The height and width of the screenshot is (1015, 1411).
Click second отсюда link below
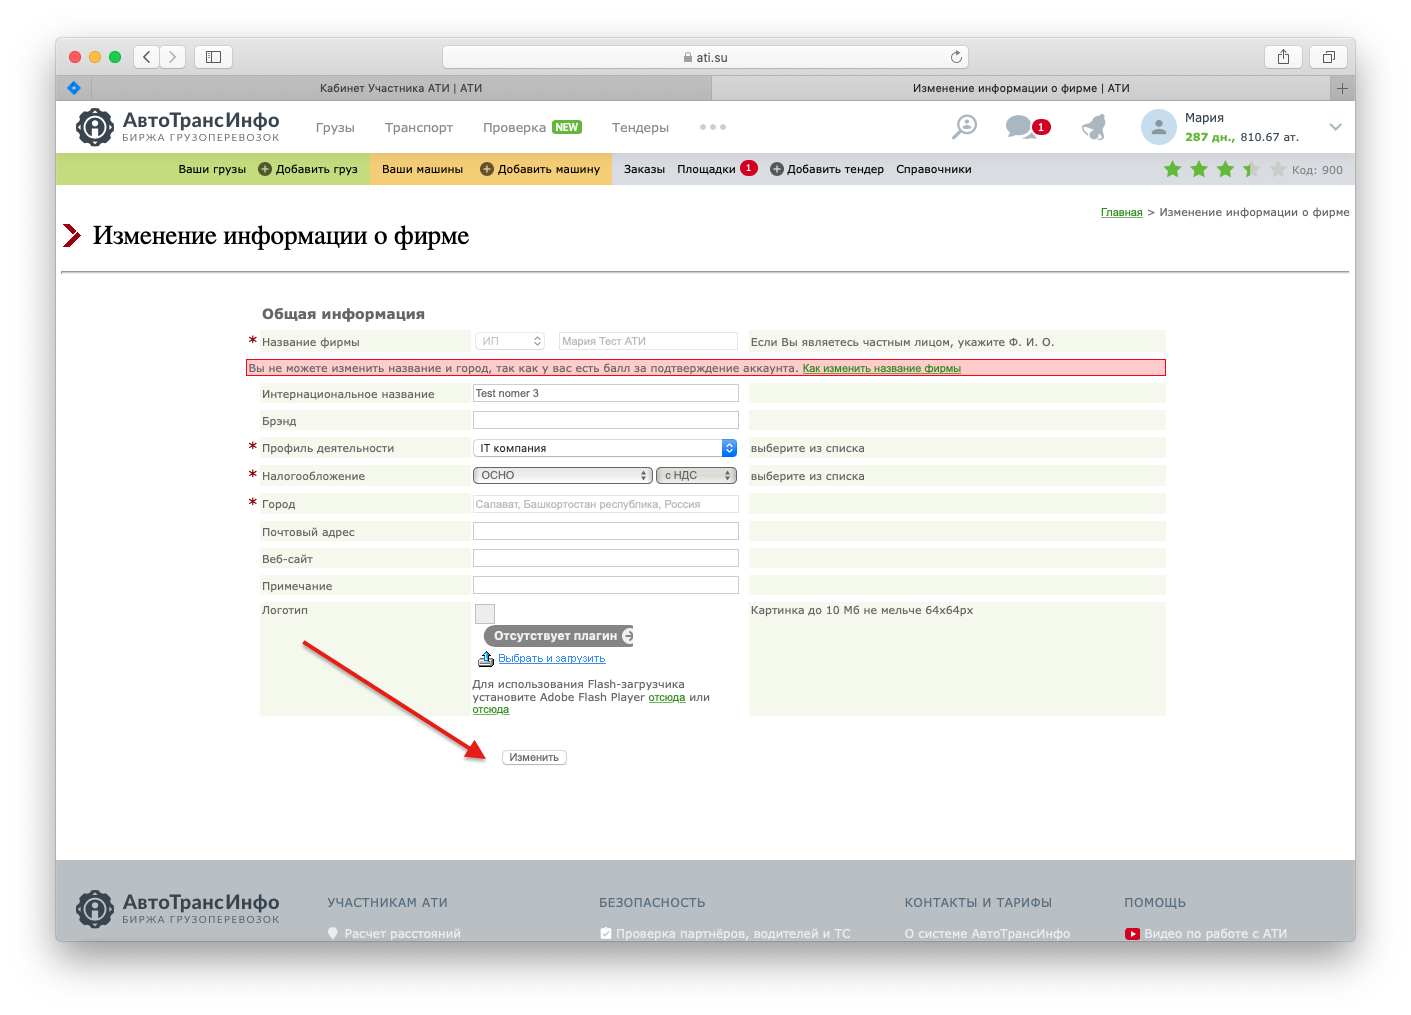(491, 710)
